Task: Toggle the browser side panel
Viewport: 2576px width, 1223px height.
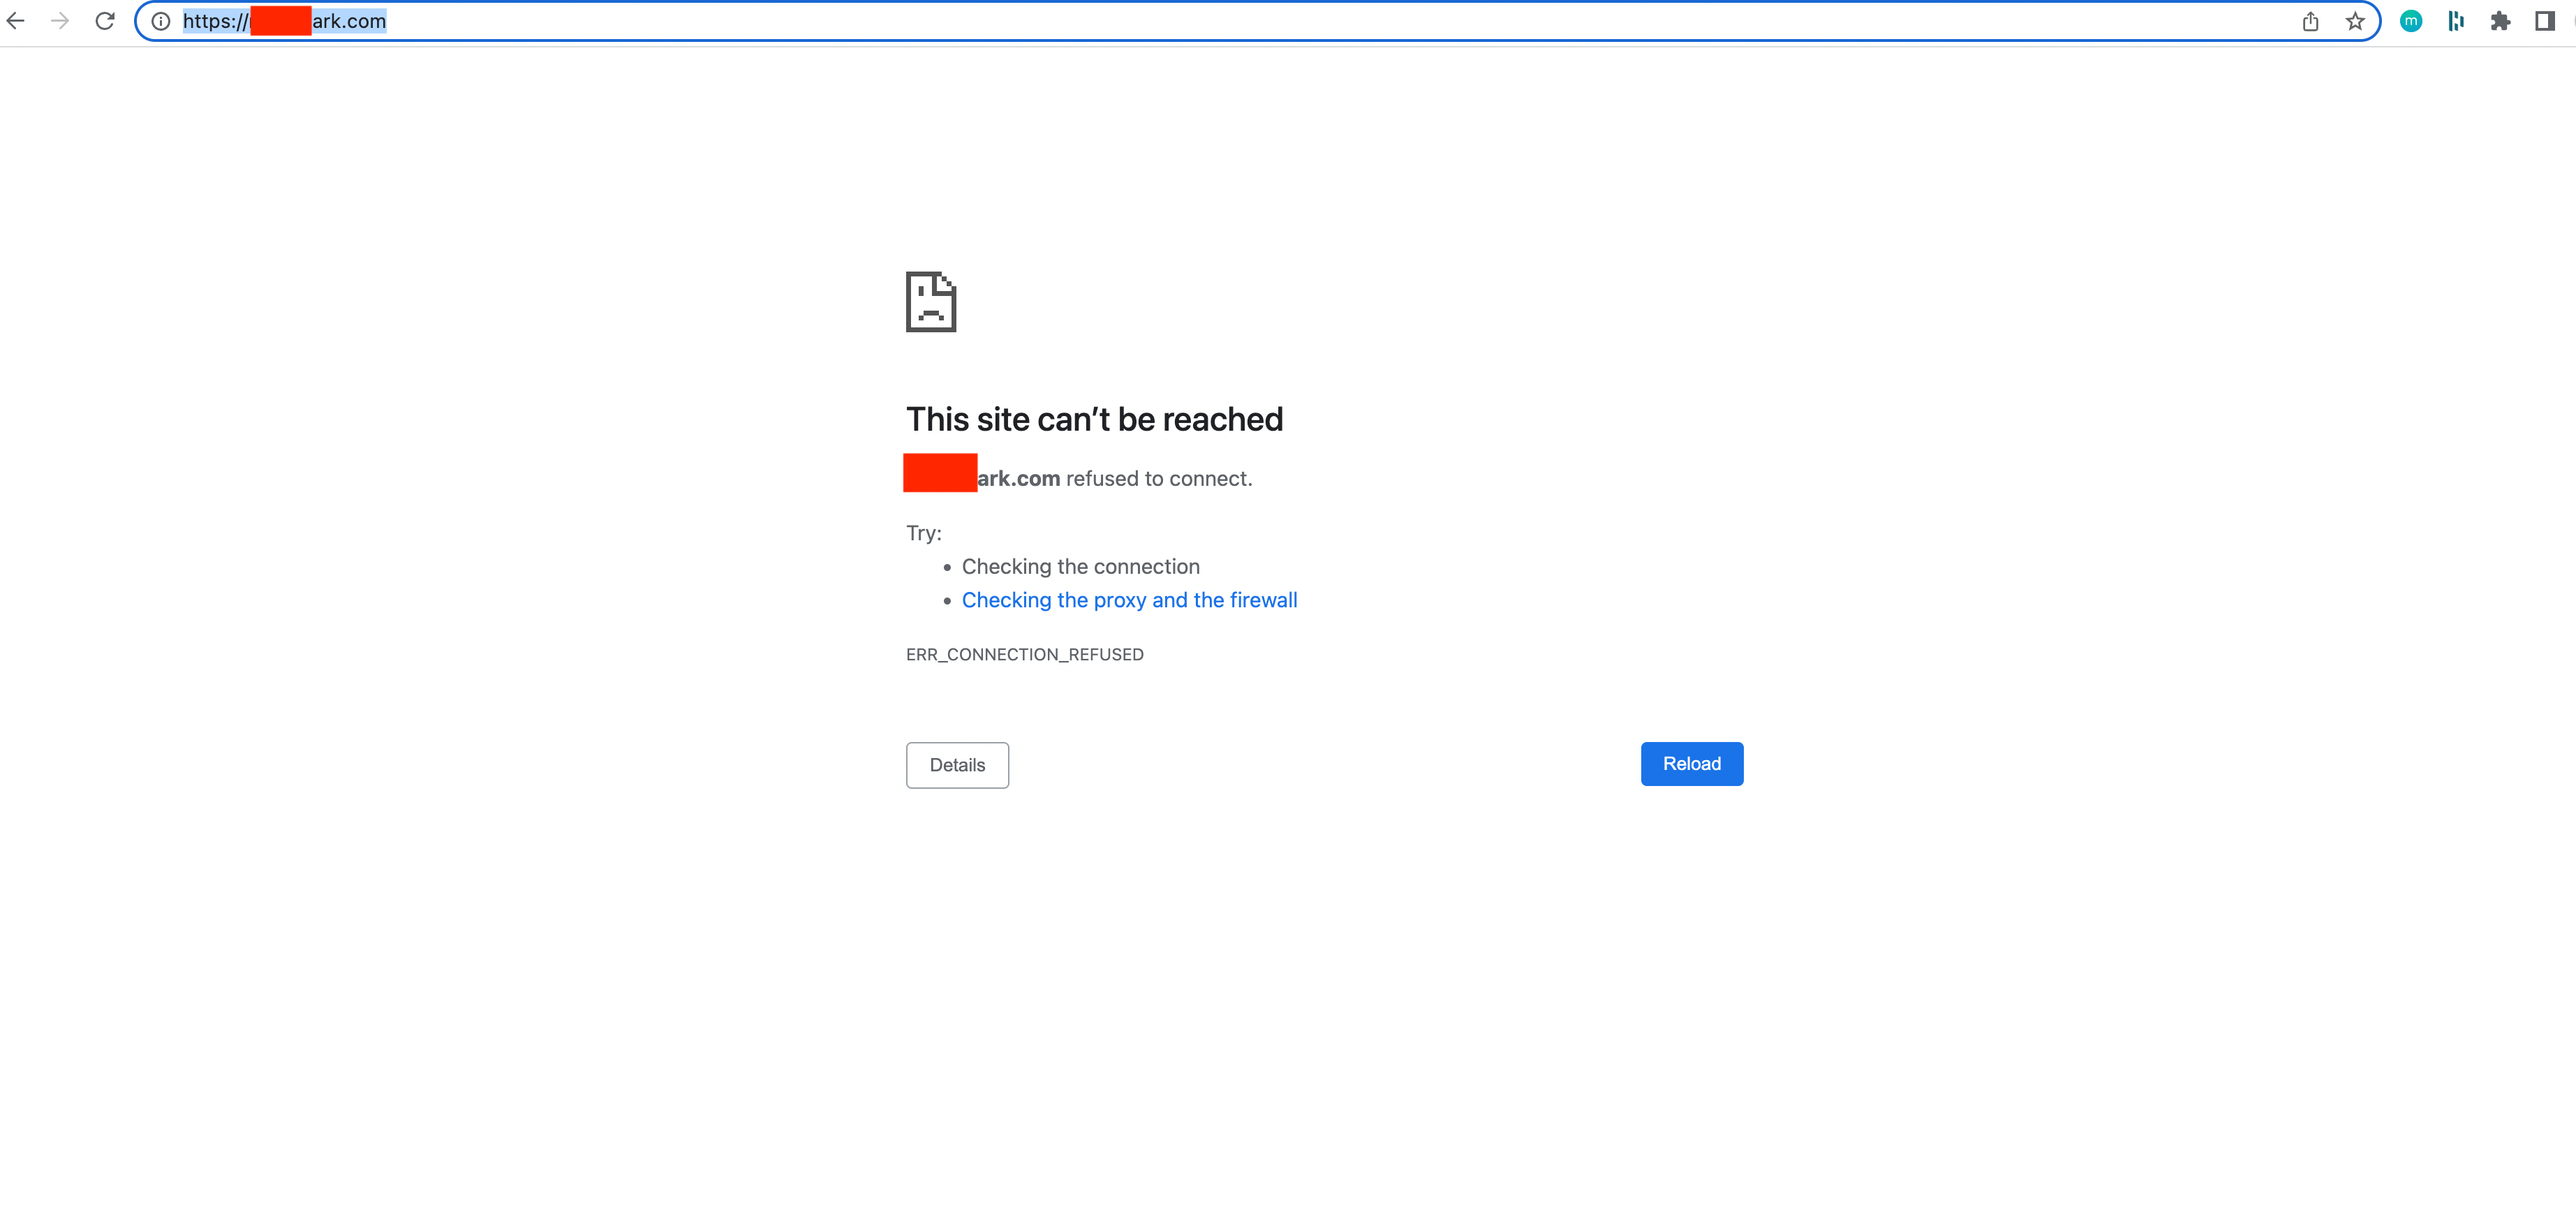Action: pyautogui.click(x=2545, y=21)
